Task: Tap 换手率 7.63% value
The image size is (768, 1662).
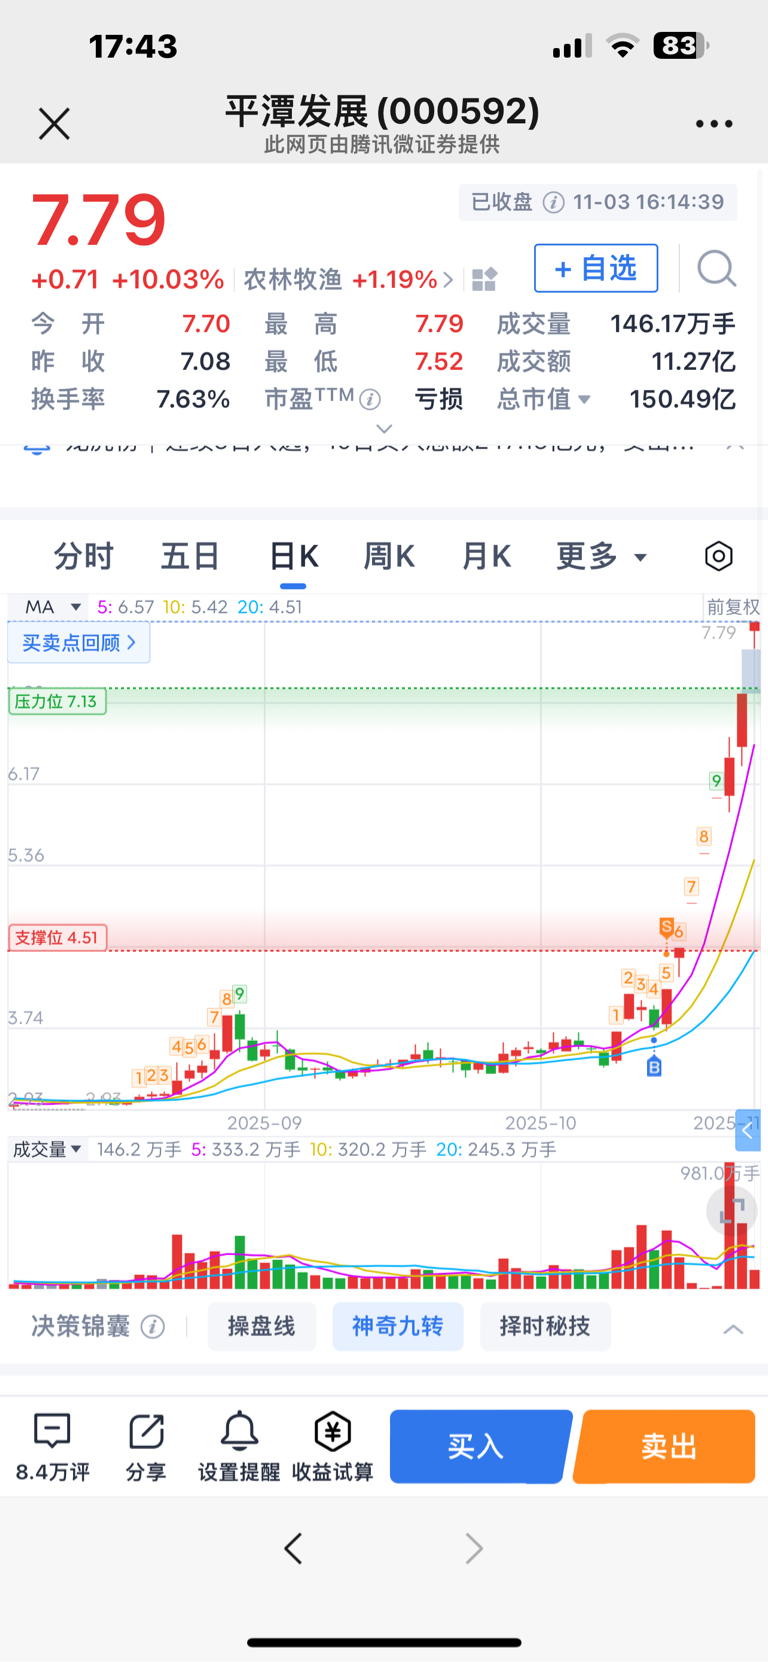Action: point(193,399)
